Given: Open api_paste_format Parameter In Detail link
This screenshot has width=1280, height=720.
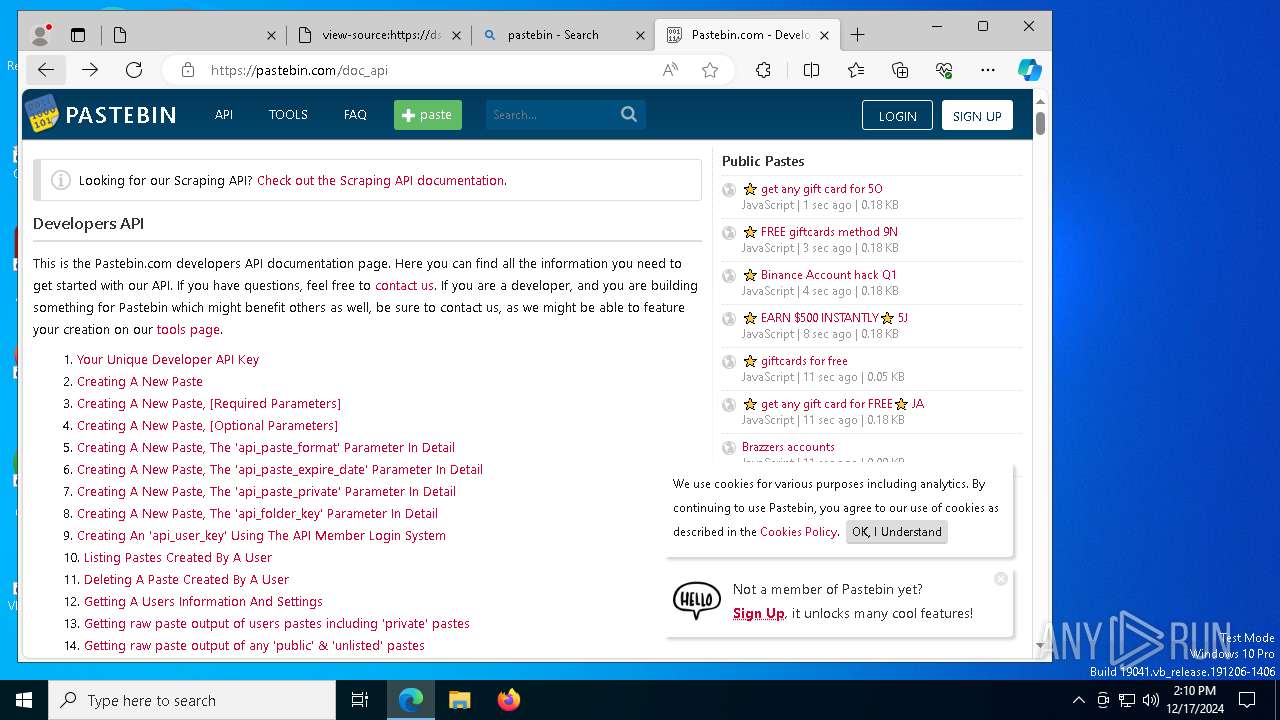Looking at the screenshot, I should click(x=266, y=448).
